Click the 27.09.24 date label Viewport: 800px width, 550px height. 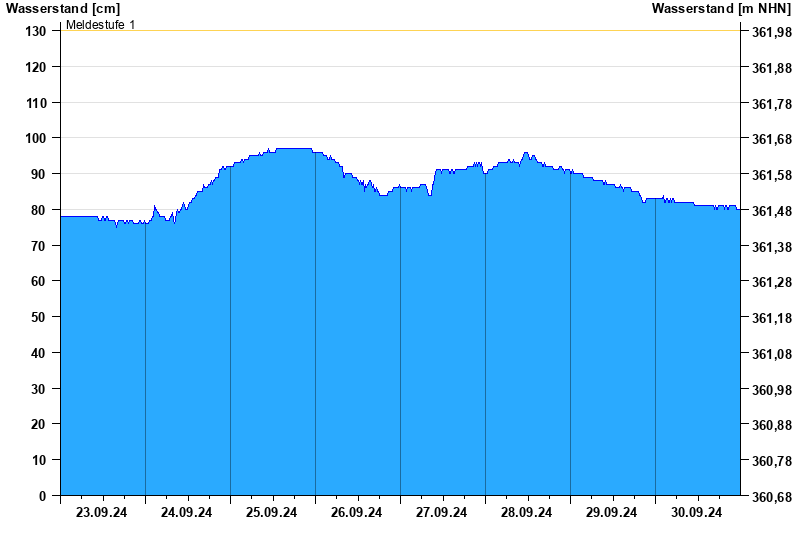click(441, 512)
